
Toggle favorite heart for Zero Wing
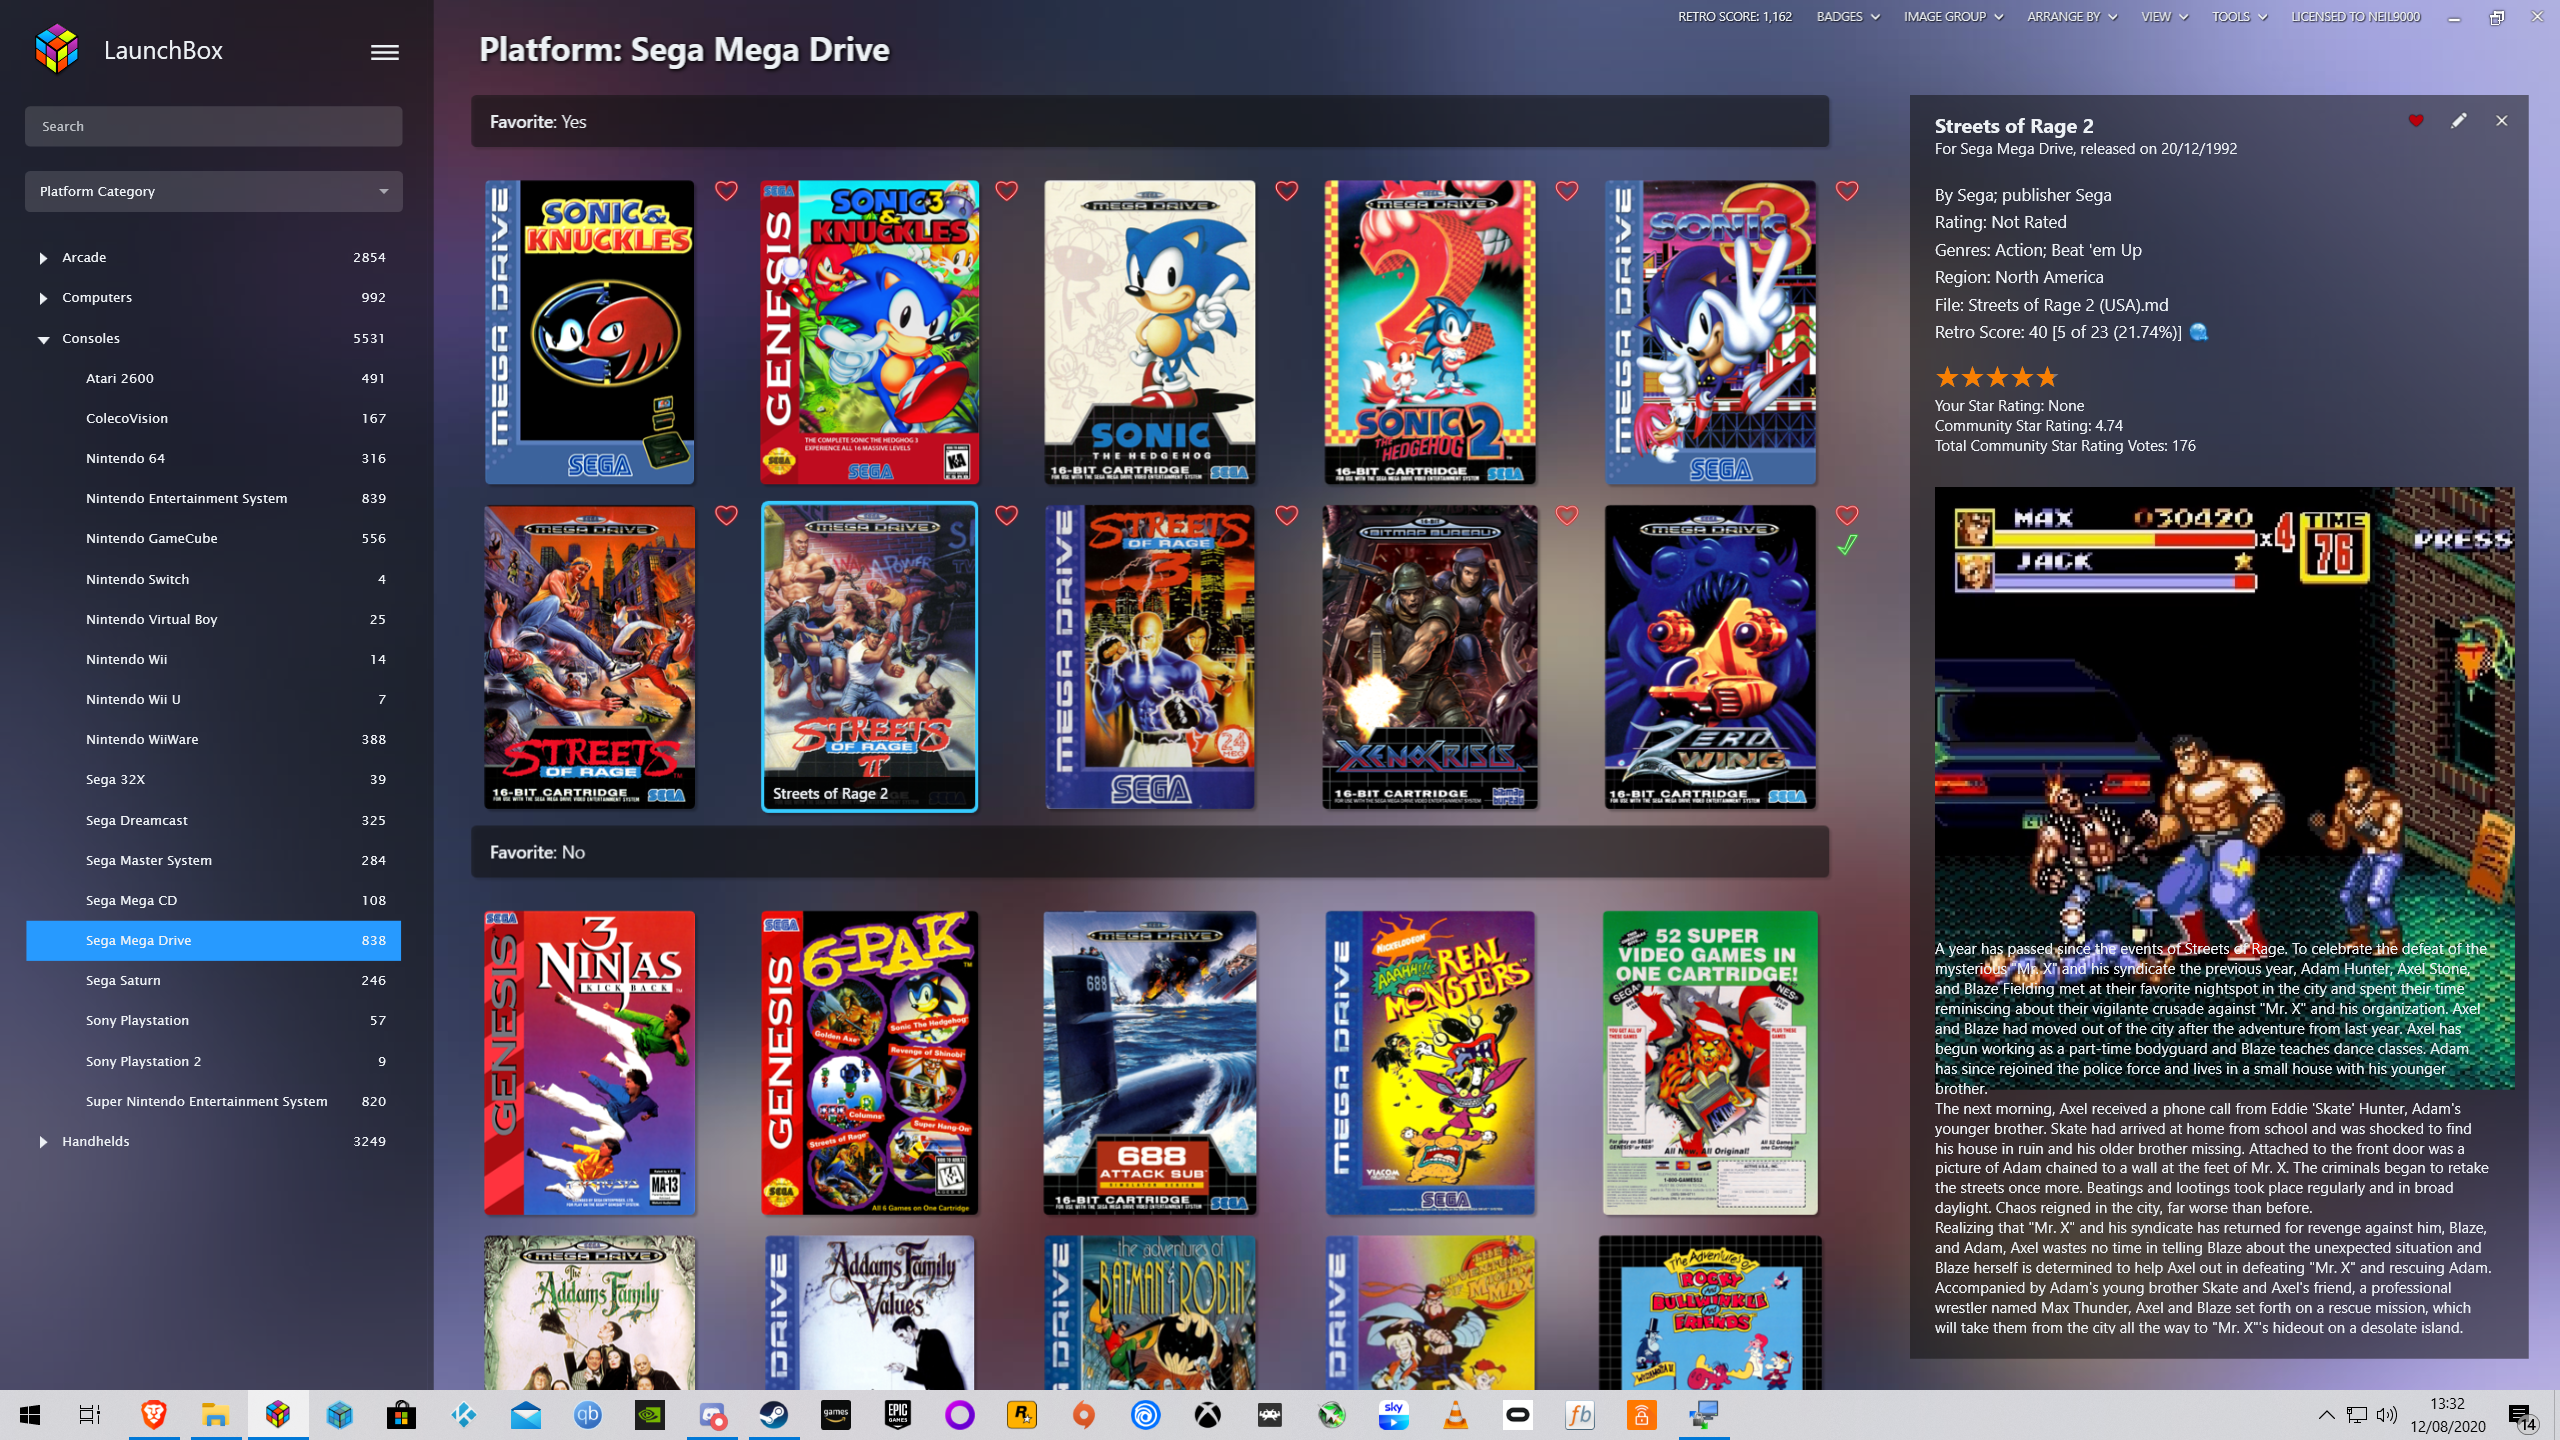[x=1847, y=515]
